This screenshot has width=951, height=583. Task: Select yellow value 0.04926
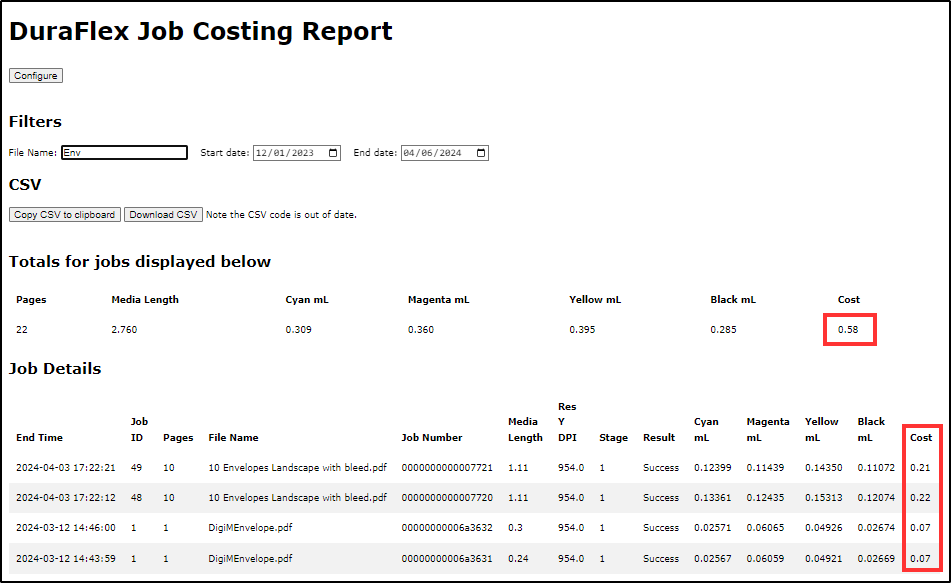(824, 528)
